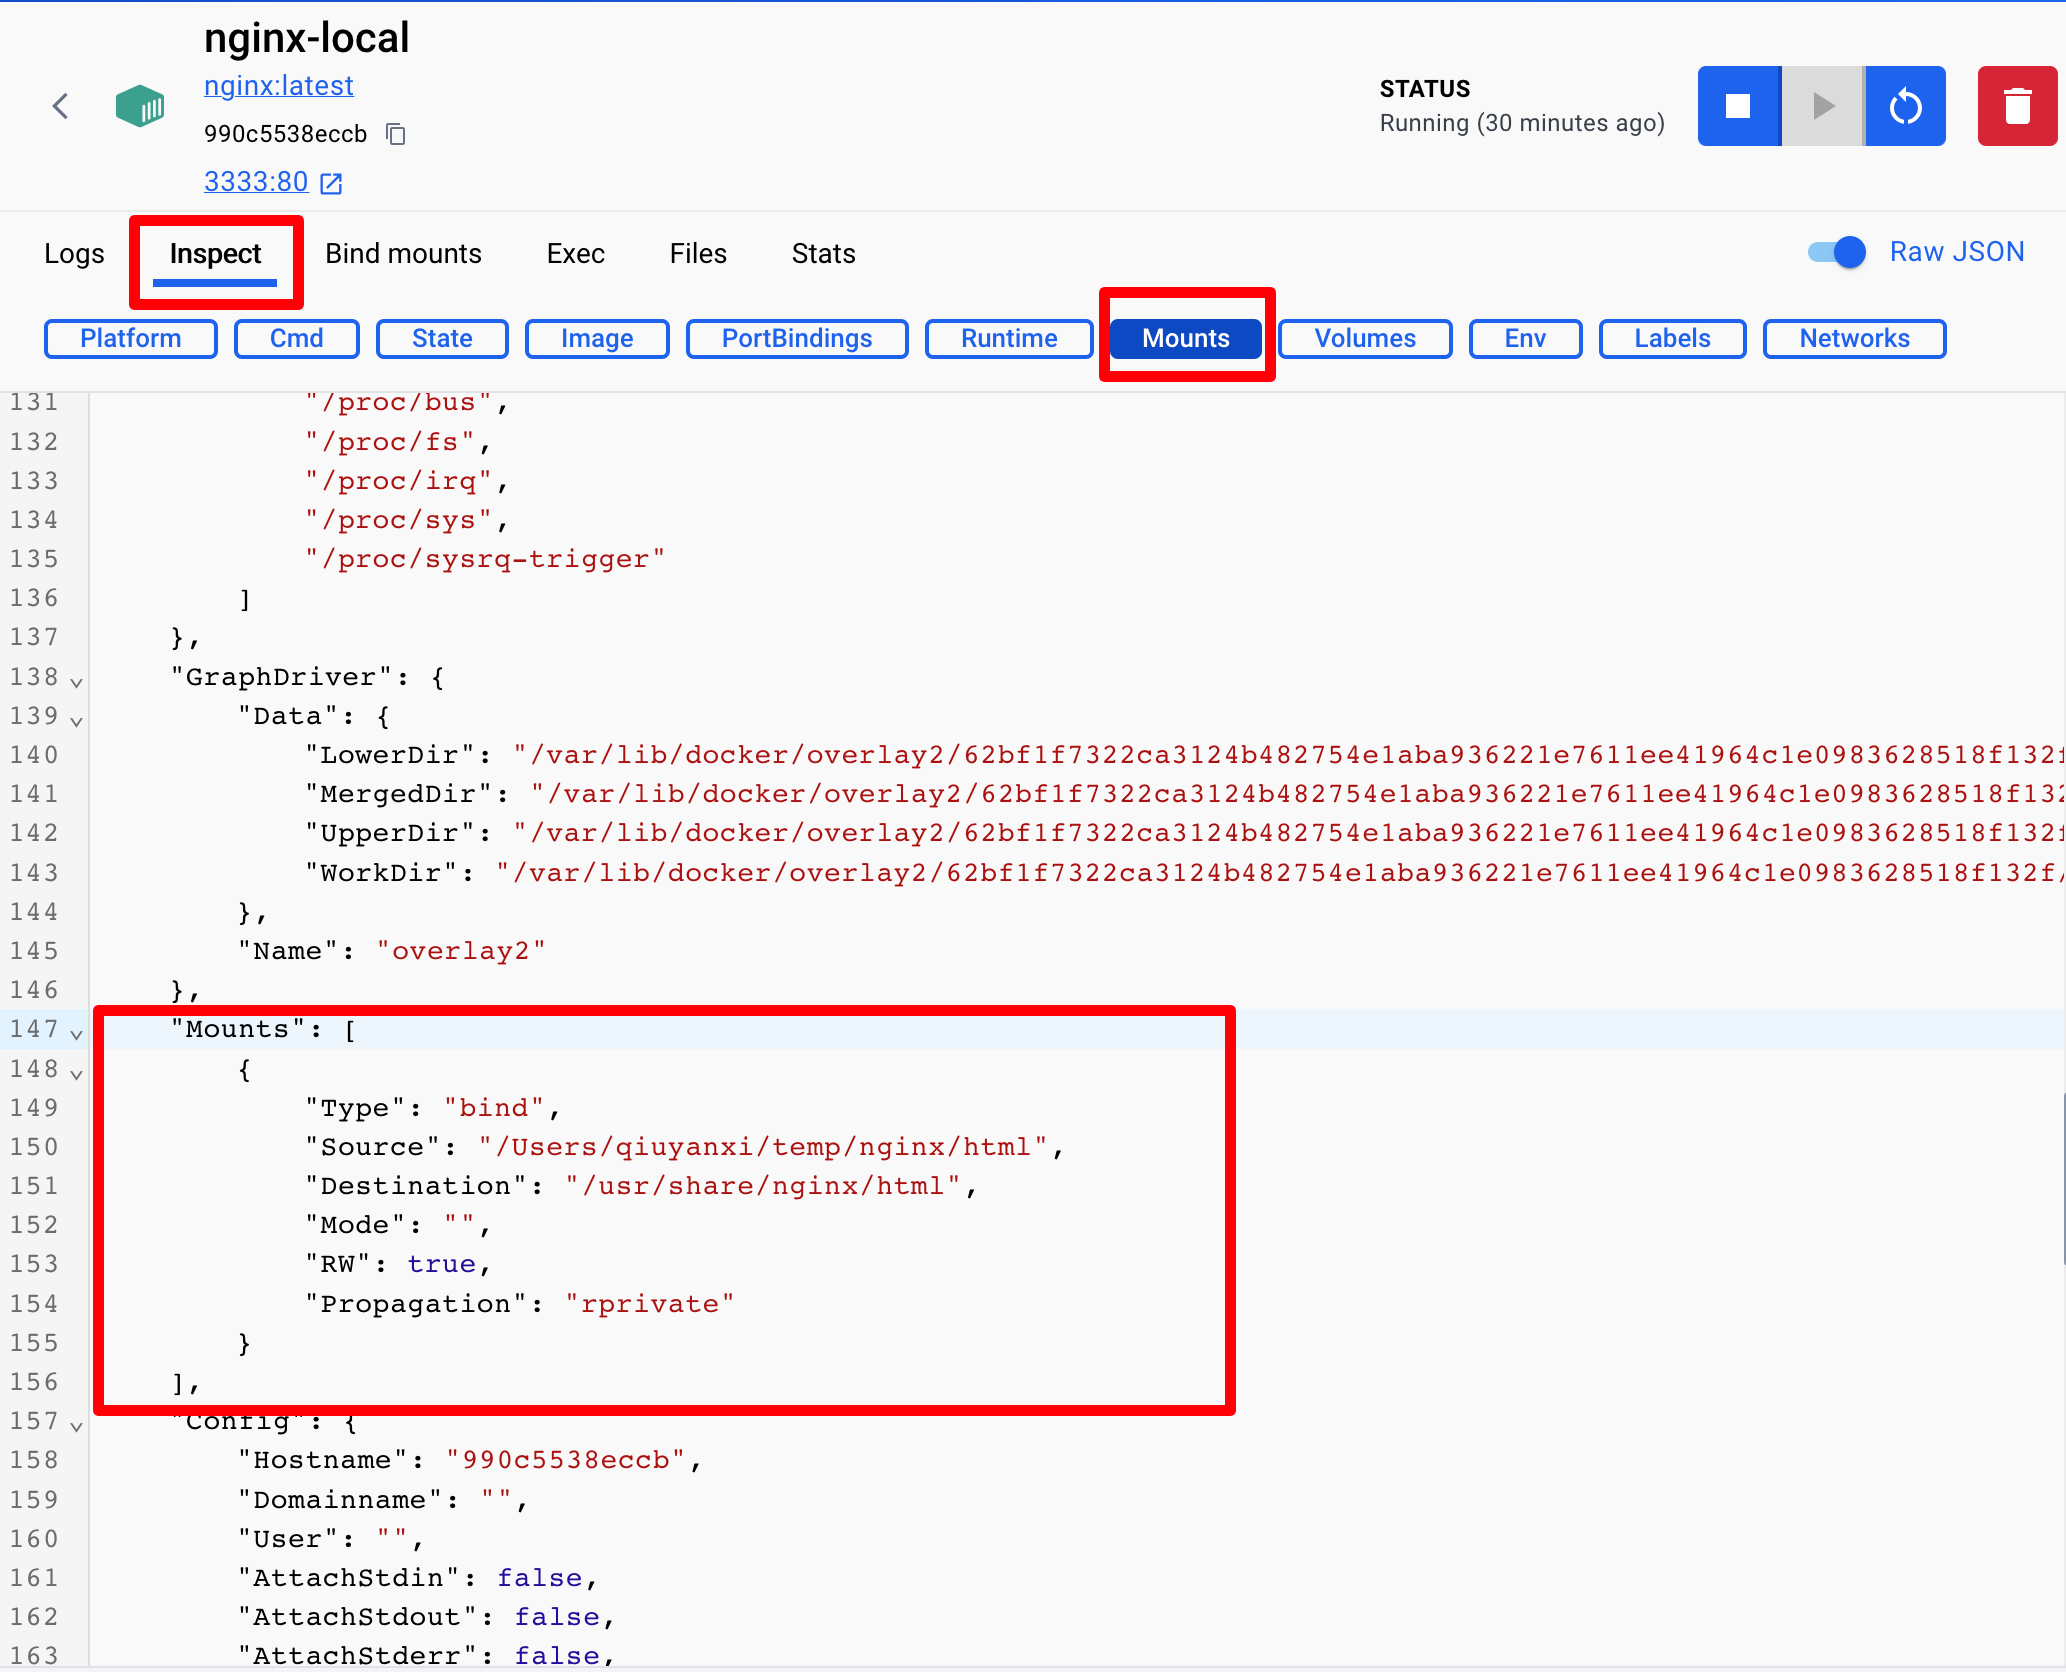Delete the container with red trash button
Screen dimensions: 2066x1672
2018,106
